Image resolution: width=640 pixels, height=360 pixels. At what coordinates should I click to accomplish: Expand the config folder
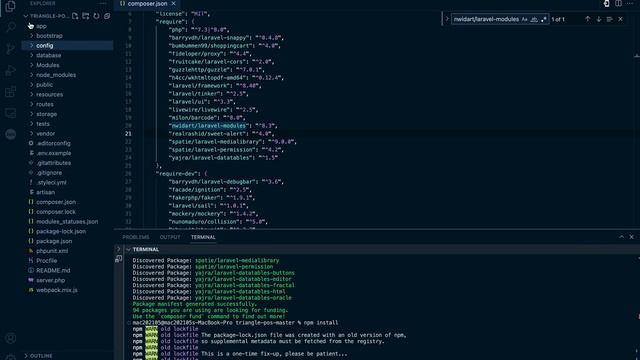(x=44, y=46)
